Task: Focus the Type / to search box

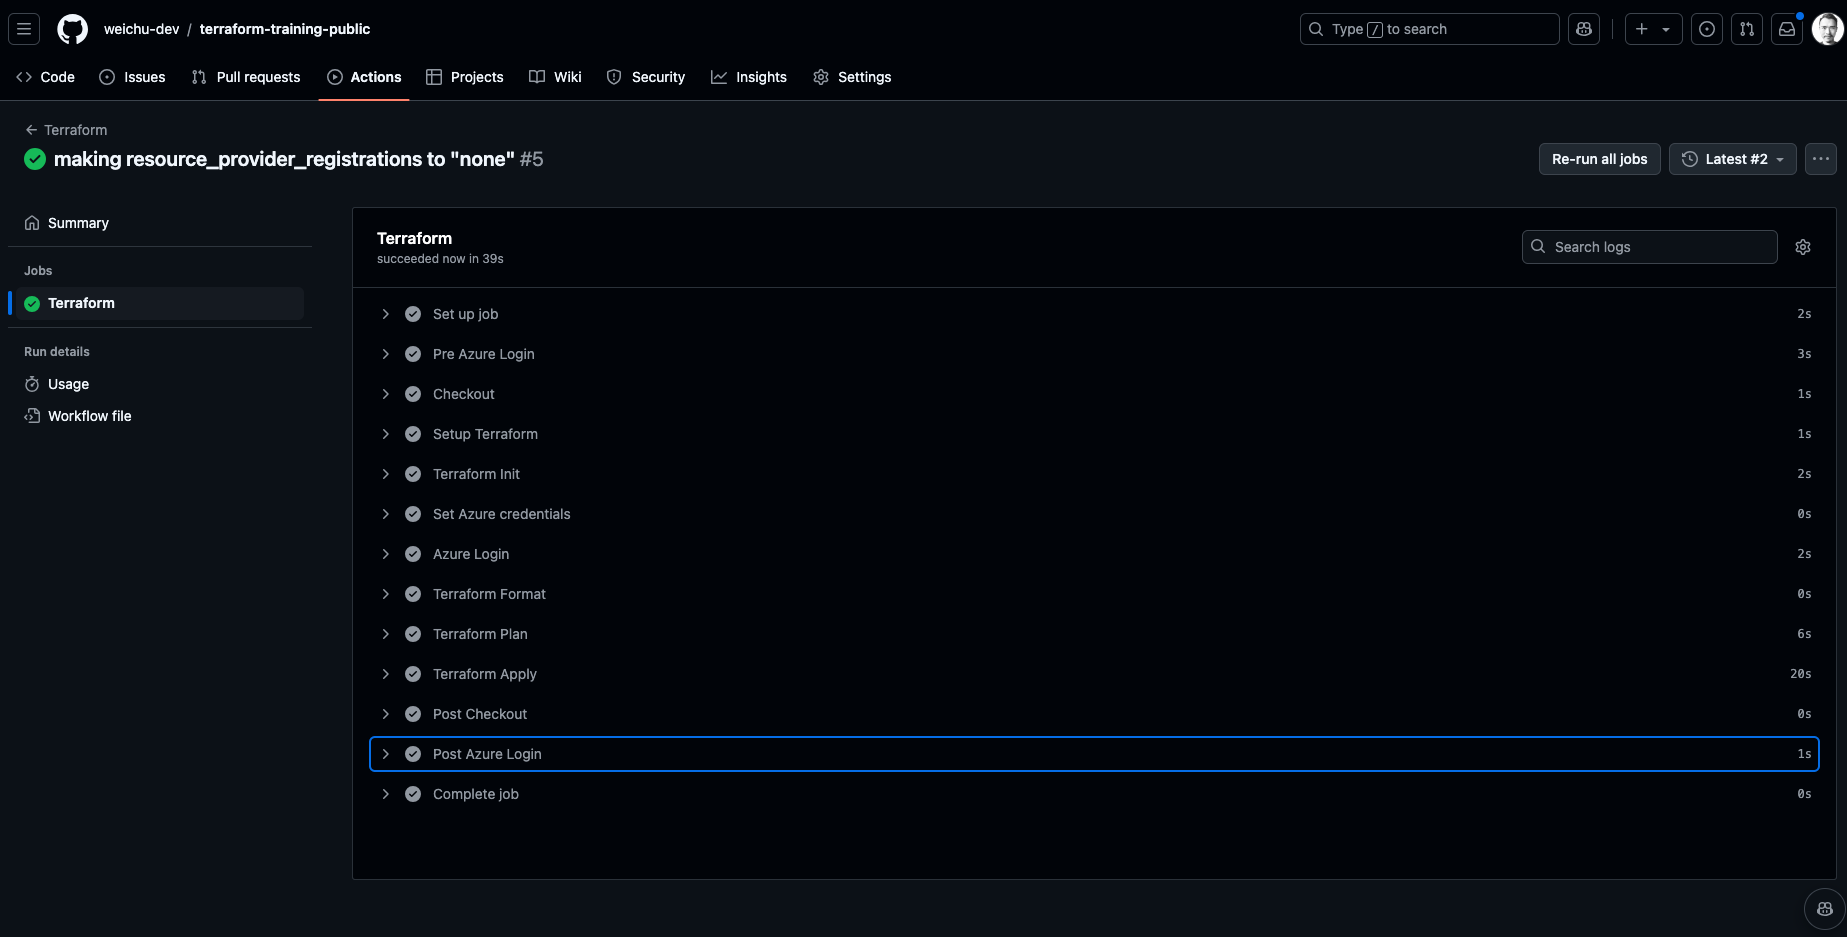Action: 1429,29
